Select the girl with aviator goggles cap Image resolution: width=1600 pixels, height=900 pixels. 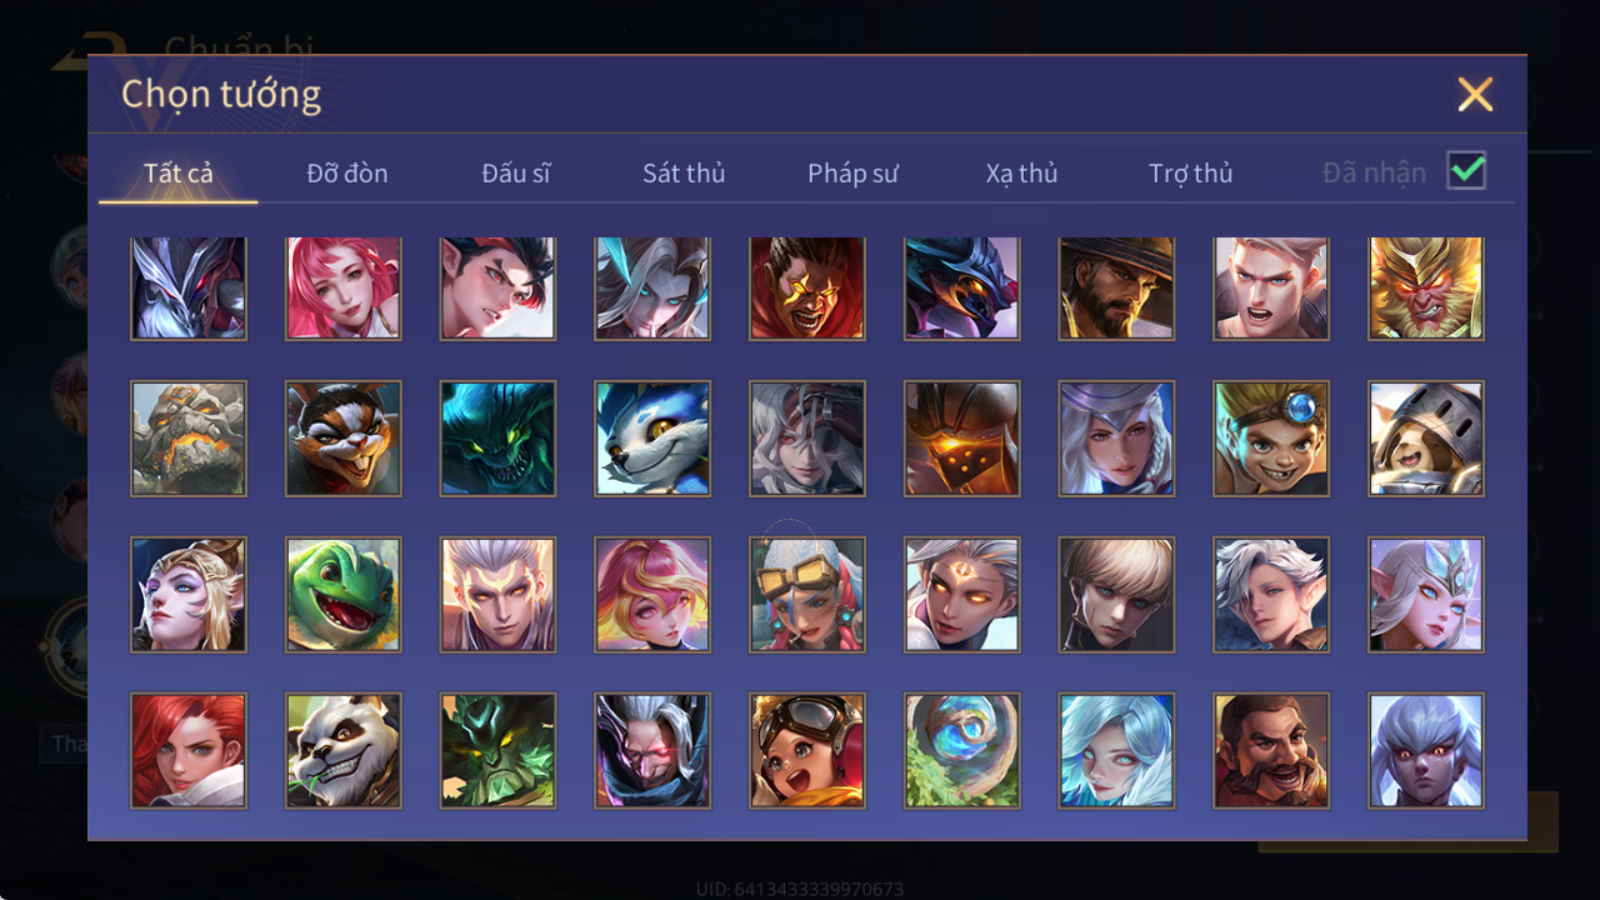coord(807,750)
